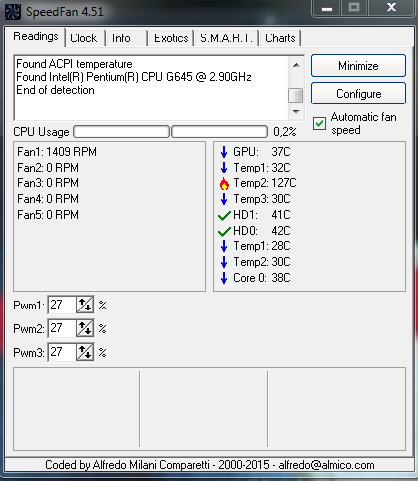
Task: Click the alfredo@almico.com status bar text
Action: click(326, 465)
